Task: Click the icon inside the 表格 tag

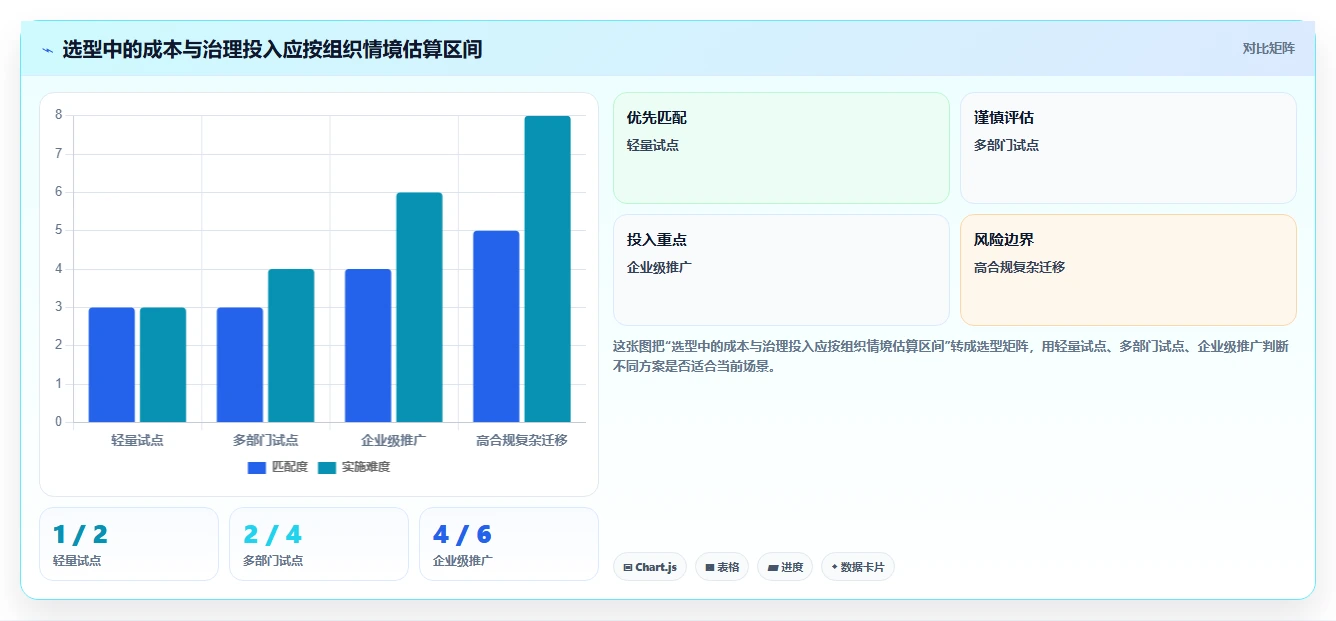Action: [710, 567]
